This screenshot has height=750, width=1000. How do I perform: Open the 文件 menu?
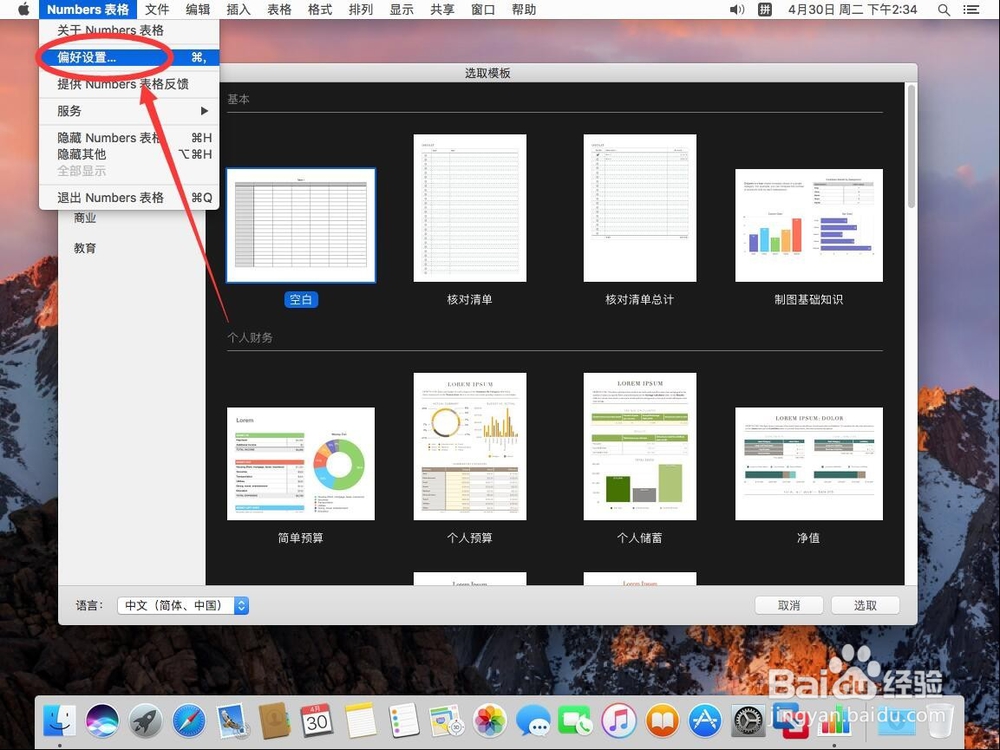click(157, 10)
